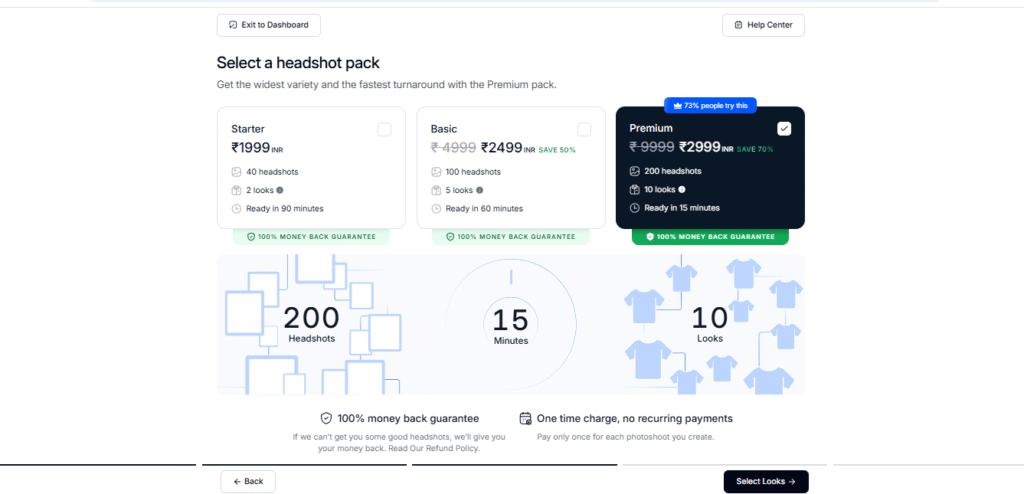Image resolution: width=1024 pixels, height=494 pixels.
Task: Click the struck-through ₹9999 price
Action: click(652, 148)
